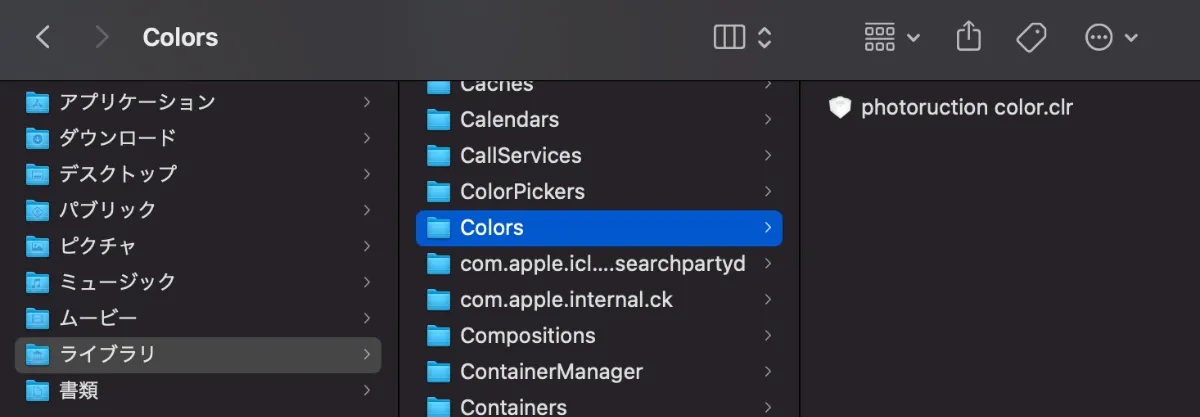
Task: Click the Back navigation arrow
Action: [42, 38]
